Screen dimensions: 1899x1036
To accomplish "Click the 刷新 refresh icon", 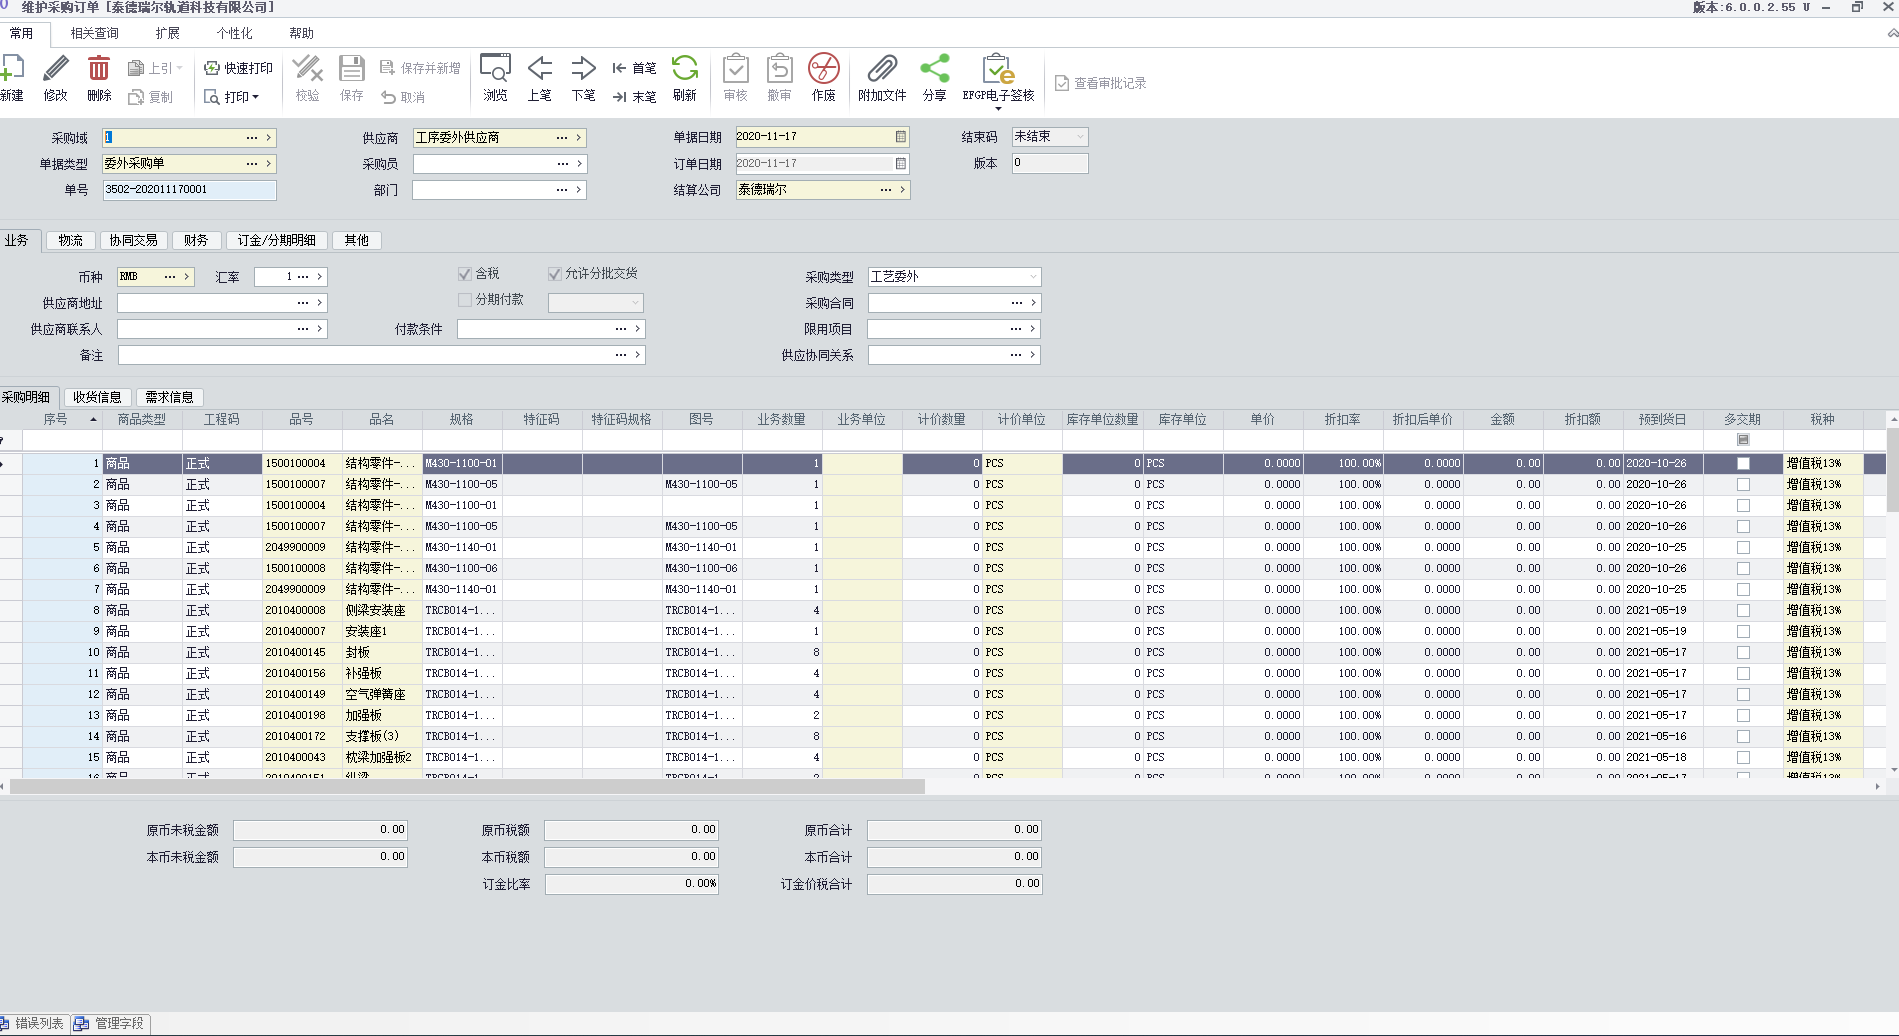I will pyautogui.click(x=685, y=69).
